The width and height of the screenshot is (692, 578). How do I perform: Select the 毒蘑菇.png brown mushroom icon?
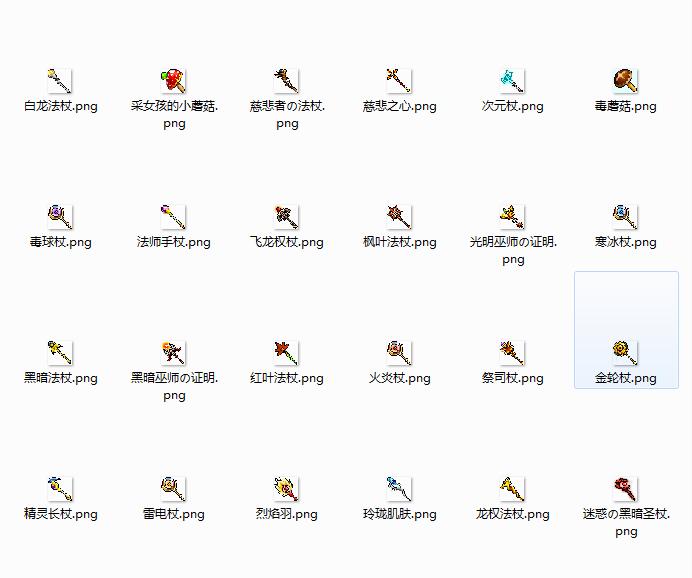tap(625, 81)
